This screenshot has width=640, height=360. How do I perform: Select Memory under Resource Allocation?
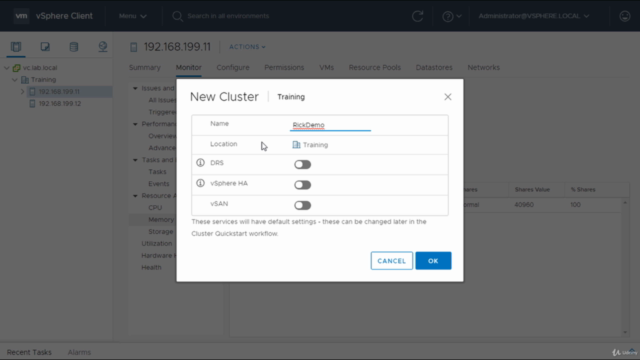161,220
